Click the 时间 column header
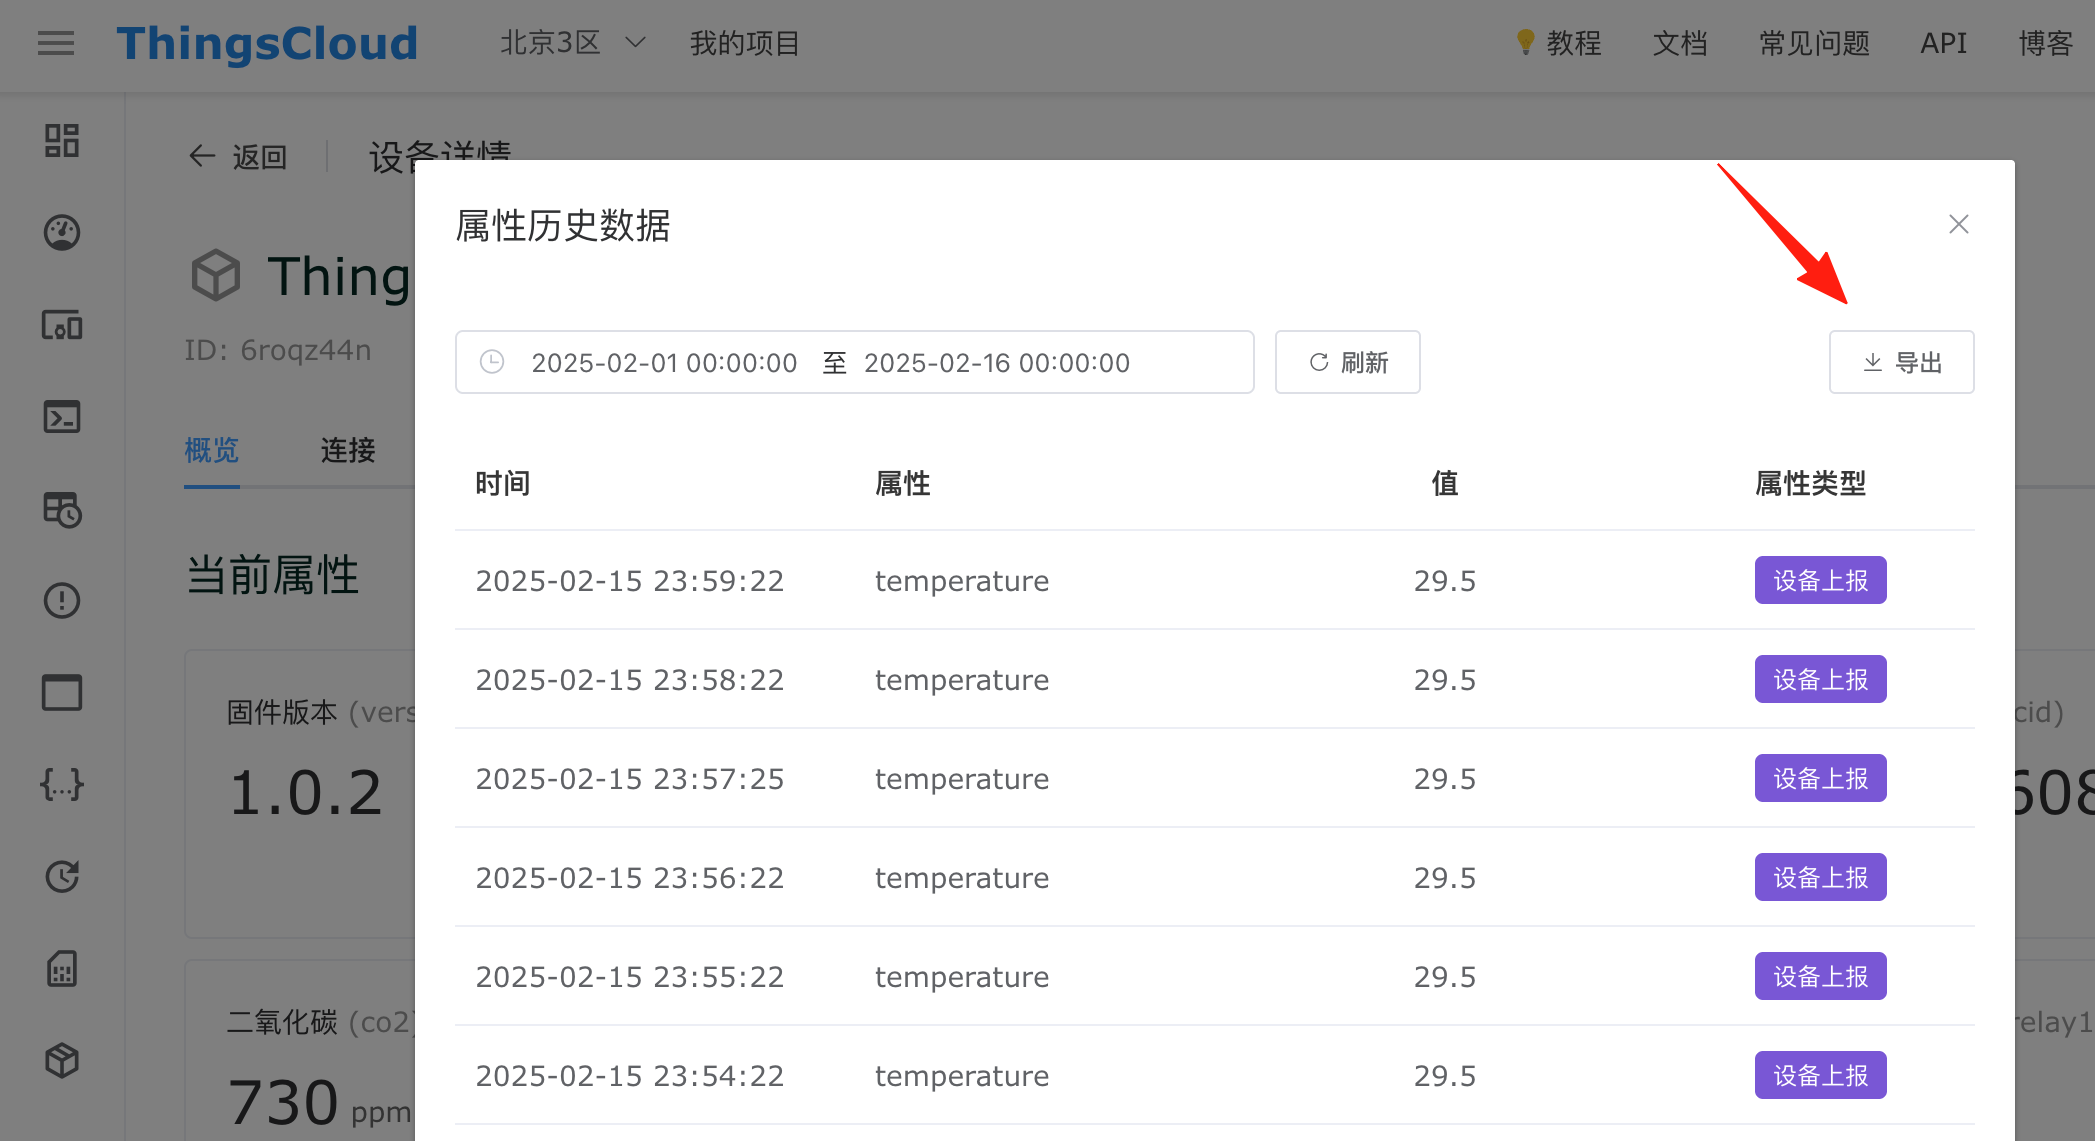Viewport: 2096px width, 1142px height. tap(503, 483)
